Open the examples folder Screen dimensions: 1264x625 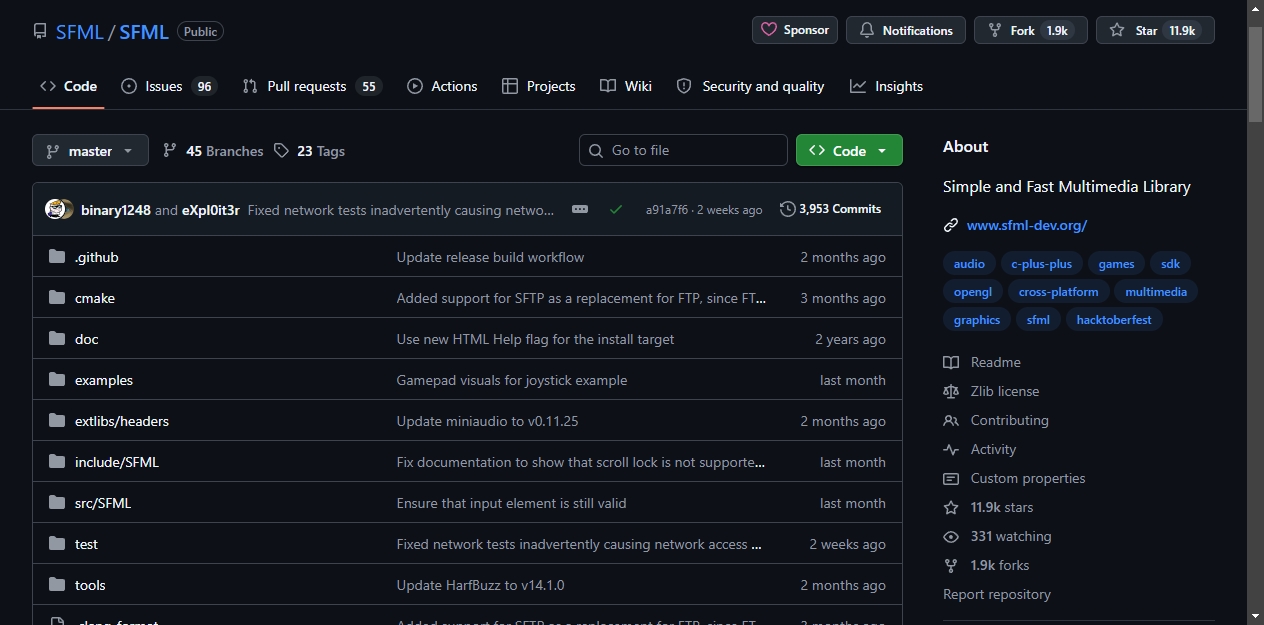point(104,380)
